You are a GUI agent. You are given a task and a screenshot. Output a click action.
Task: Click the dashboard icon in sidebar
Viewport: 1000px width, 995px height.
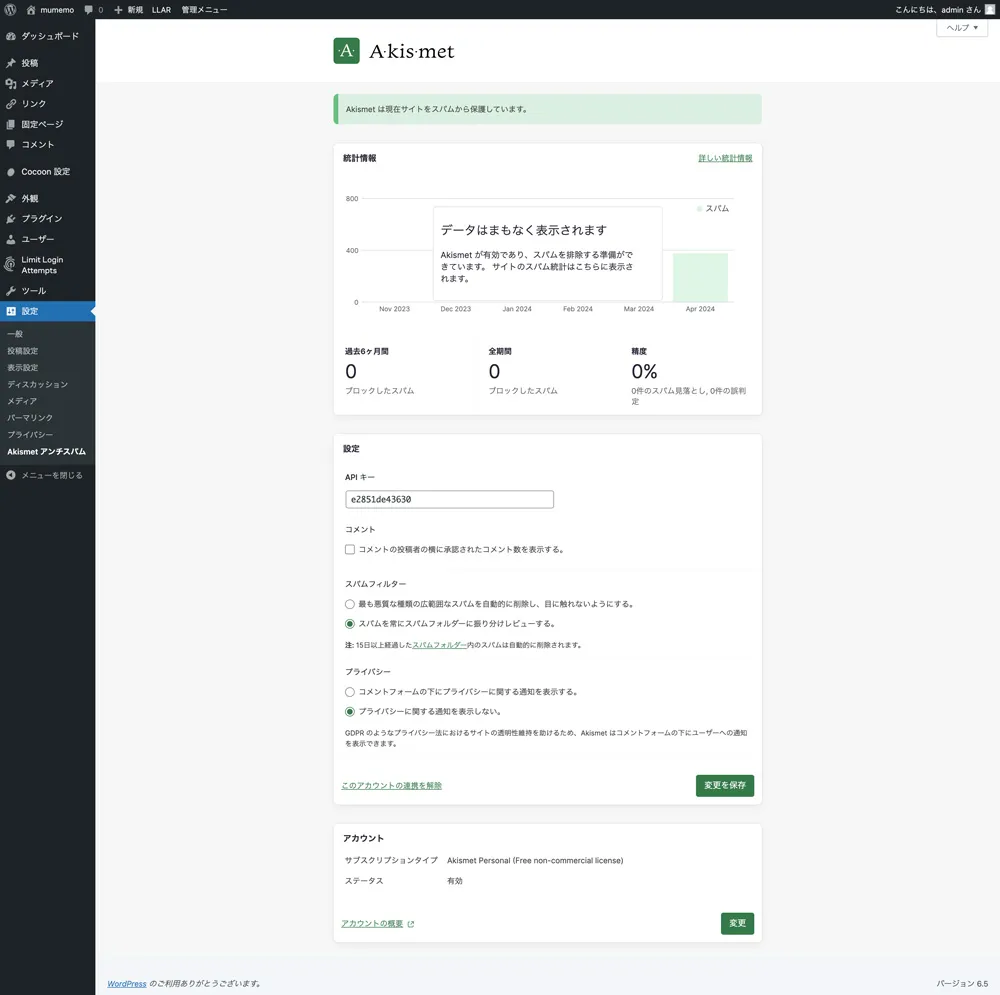[11, 36]
